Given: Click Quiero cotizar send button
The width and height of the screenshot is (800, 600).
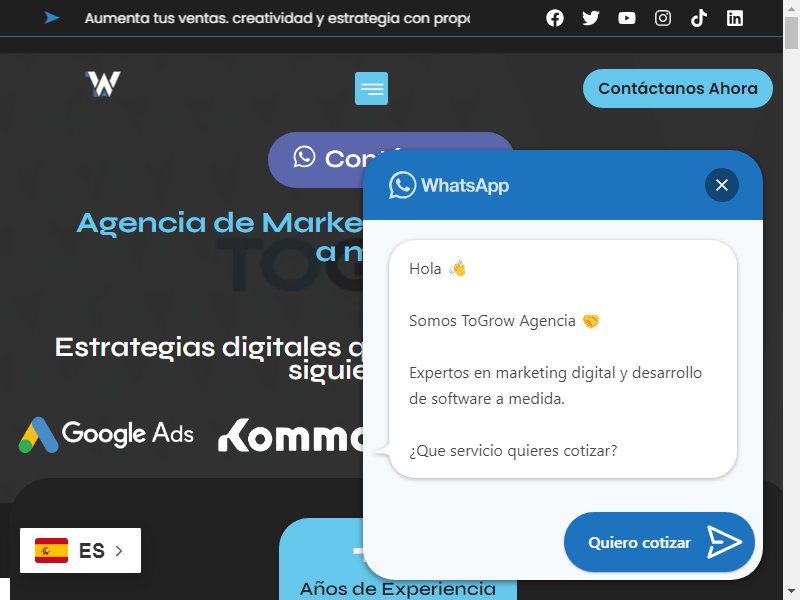Looking at the screenshot, I should click(659, 542).
